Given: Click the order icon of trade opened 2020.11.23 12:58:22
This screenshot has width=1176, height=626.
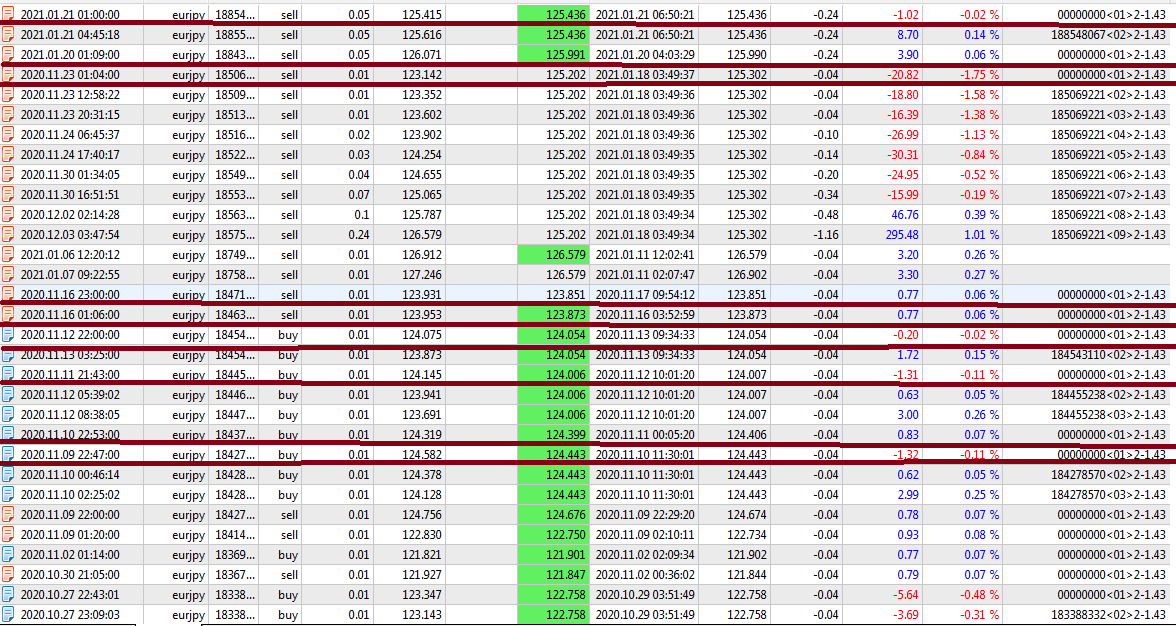Looking at the screenshot, I should (x=8, y=94).
